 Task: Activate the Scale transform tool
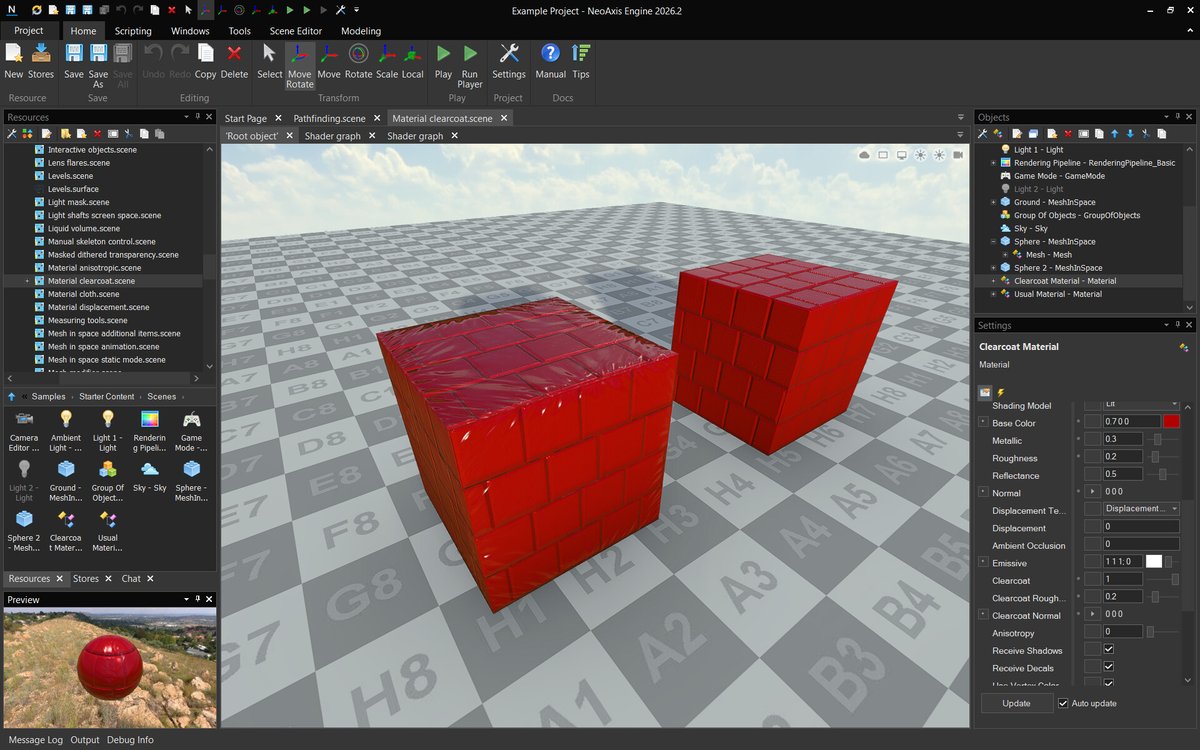pos(387,61)
